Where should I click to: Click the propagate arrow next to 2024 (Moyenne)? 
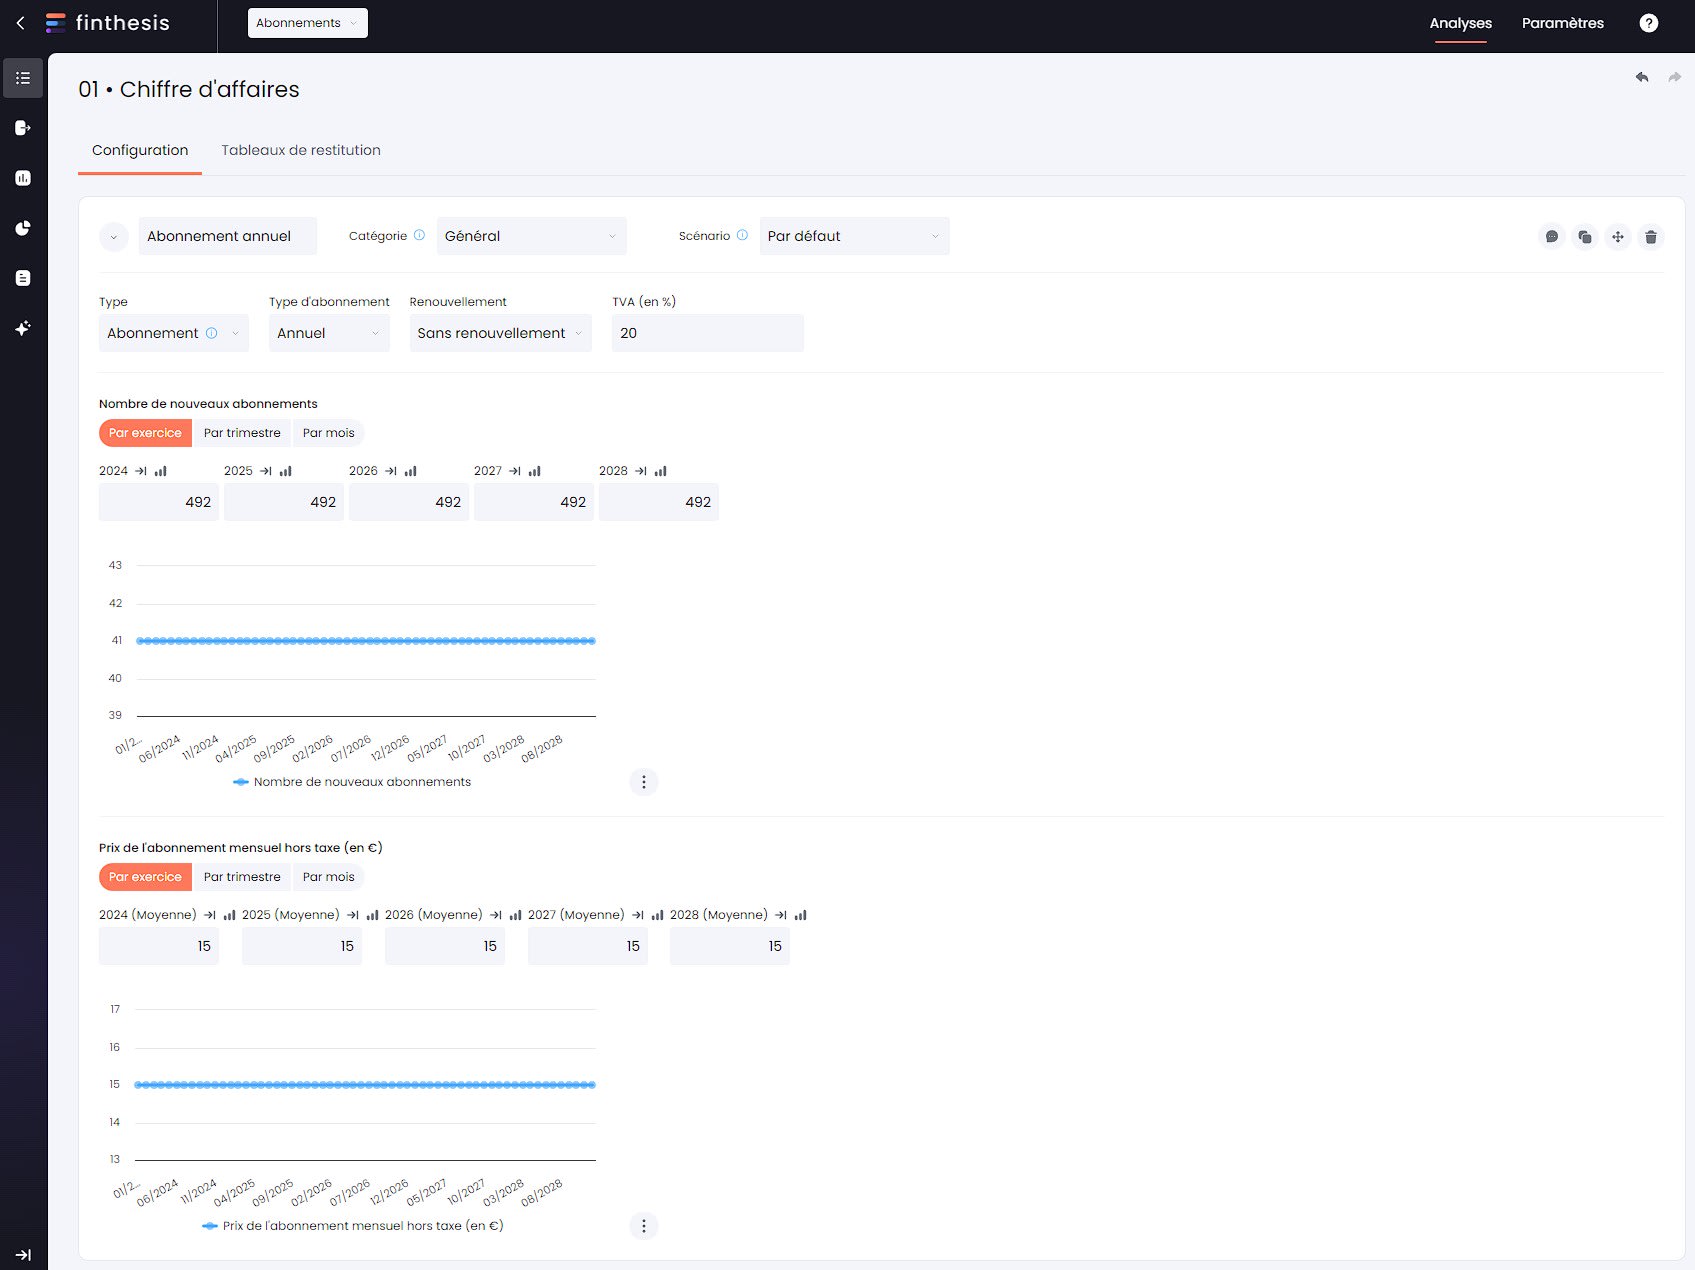pyautogui.click(x=210, y=915)
